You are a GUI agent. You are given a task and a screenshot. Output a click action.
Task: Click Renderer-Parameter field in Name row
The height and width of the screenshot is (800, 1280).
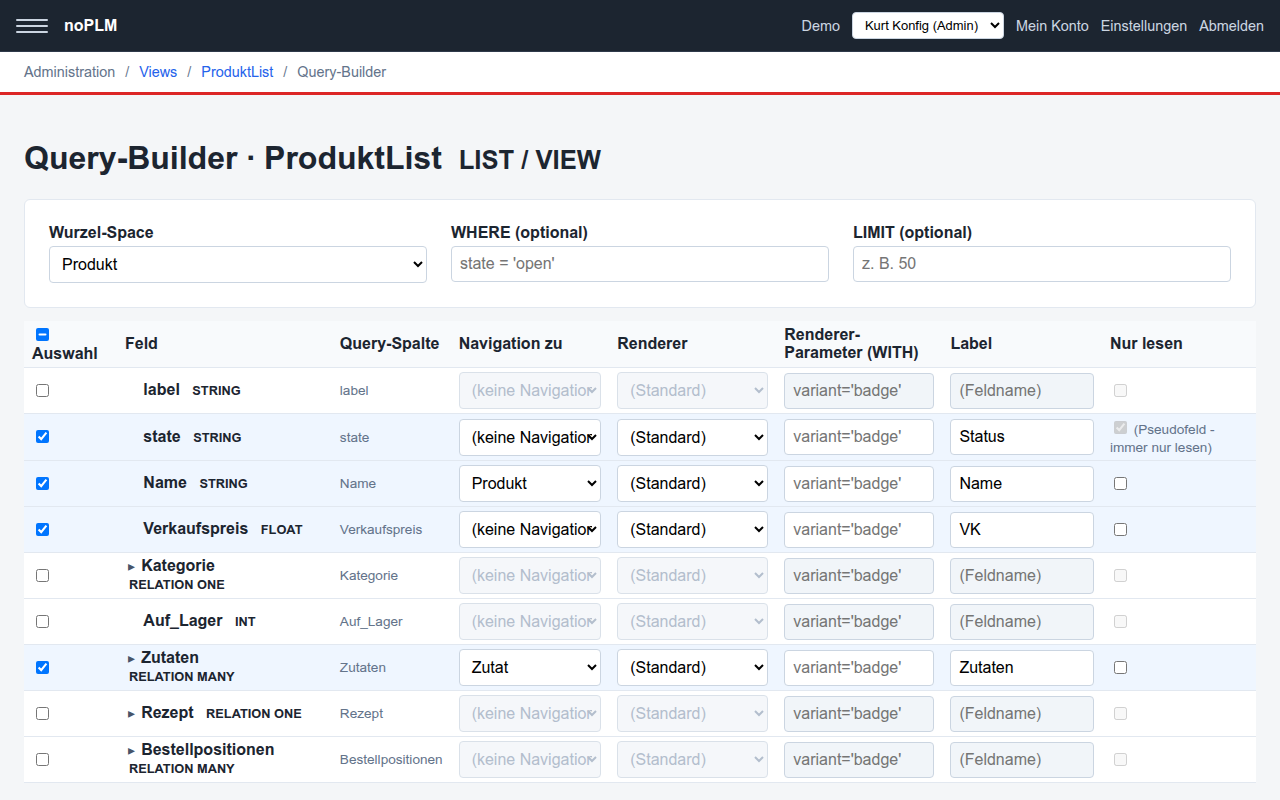(859, 483)
